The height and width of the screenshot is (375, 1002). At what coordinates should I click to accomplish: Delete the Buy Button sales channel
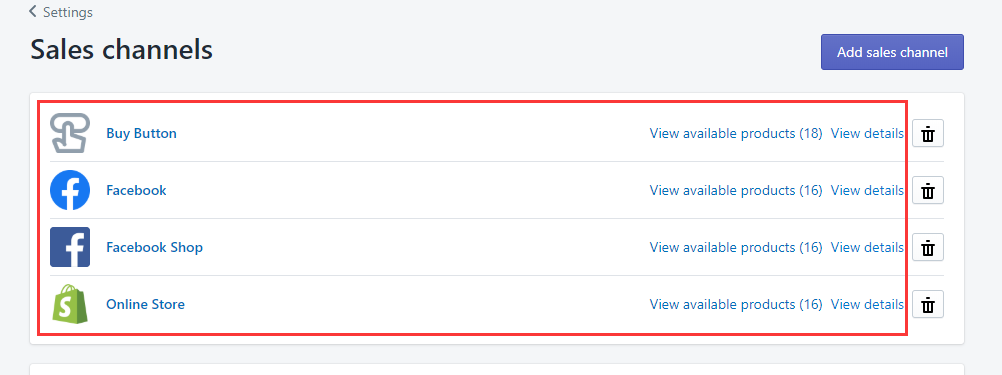tap(928, 134)
